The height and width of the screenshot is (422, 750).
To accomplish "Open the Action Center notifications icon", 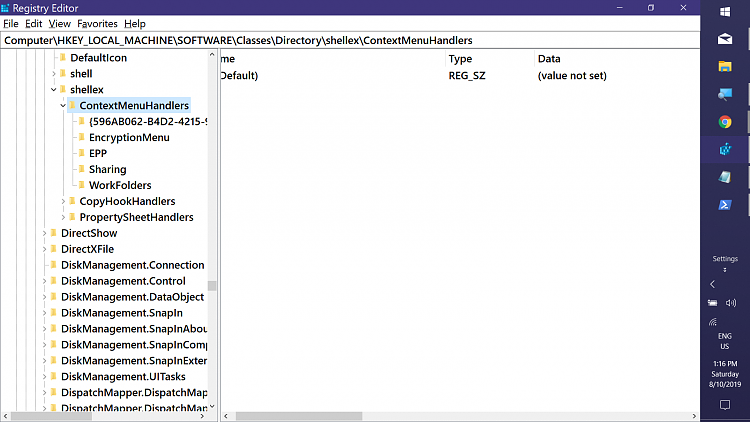I will click(x=725, y=405).
